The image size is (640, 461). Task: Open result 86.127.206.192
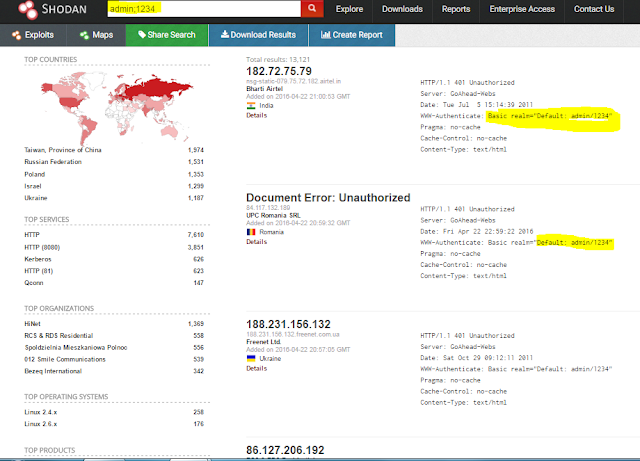tap(285, 450)
